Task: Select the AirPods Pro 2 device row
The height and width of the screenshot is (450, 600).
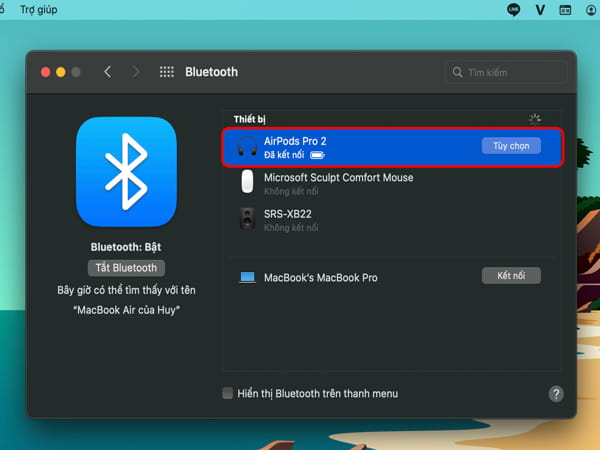Action: pos(393,147)
